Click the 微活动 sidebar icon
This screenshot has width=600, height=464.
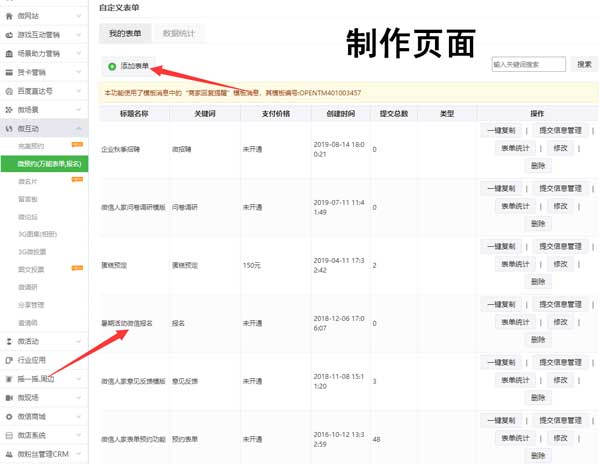click(x=9, y=341)
